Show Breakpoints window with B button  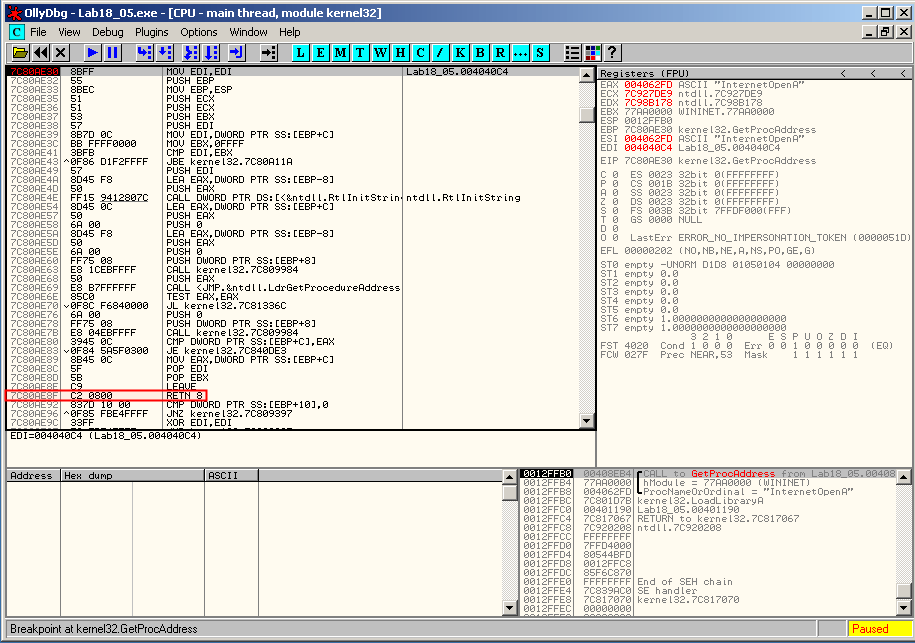pos(480,52)
